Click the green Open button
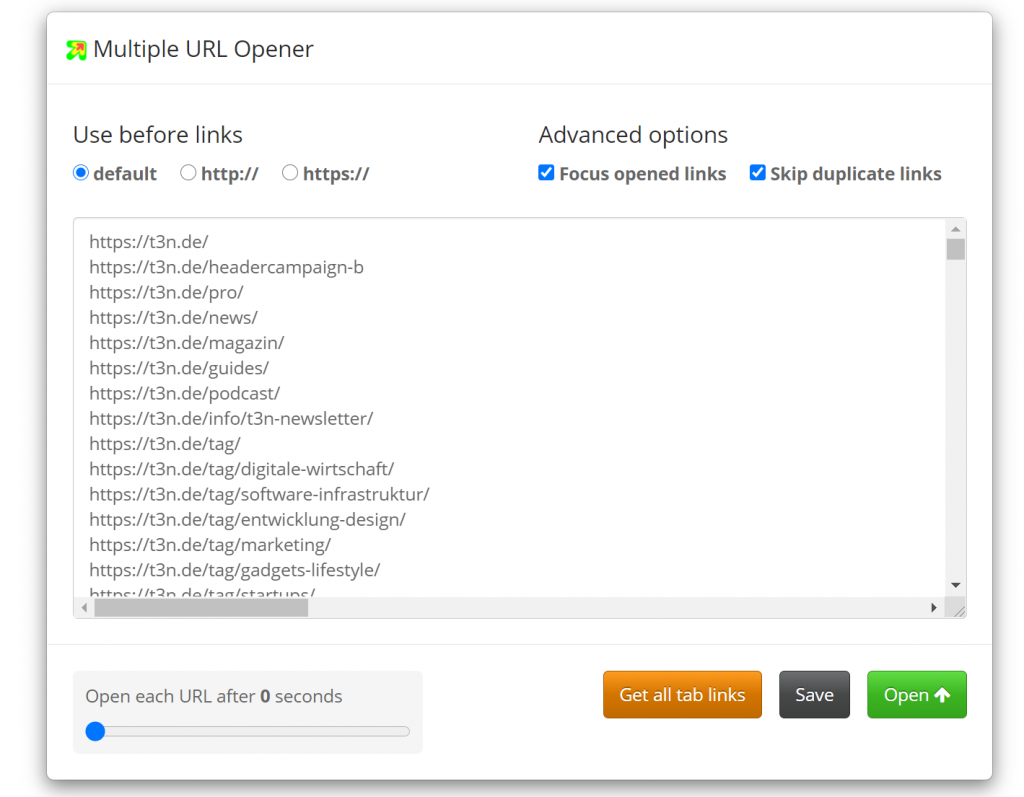The height and width of the screenshot is (797, 1024). click(x=916, y=694)
